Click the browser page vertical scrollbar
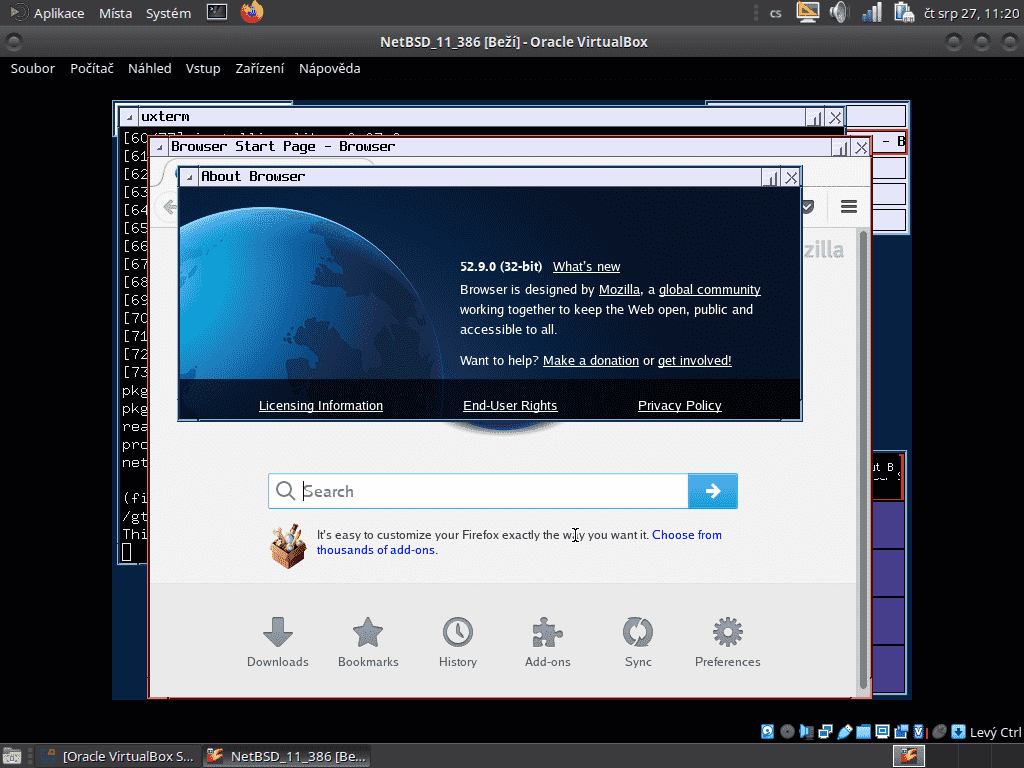Viewport: 1024px width, 768px height. pos(863,460)
